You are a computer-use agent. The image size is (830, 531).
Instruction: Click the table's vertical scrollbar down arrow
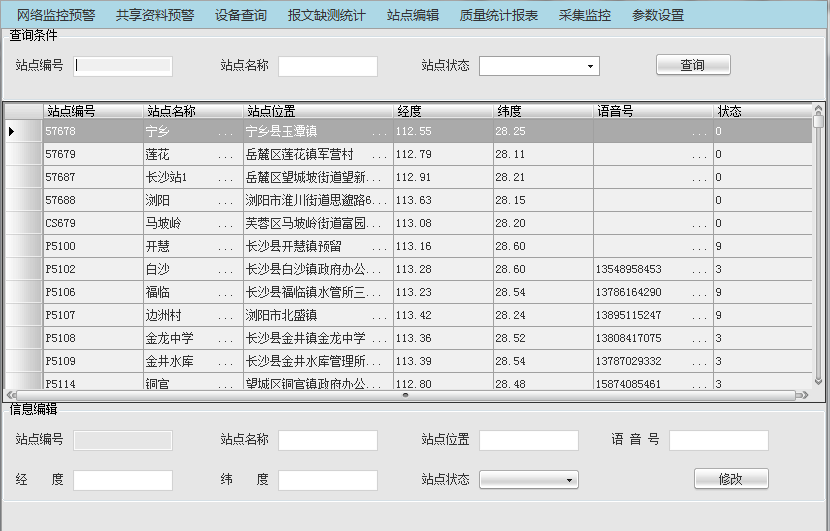click(818, 381)
